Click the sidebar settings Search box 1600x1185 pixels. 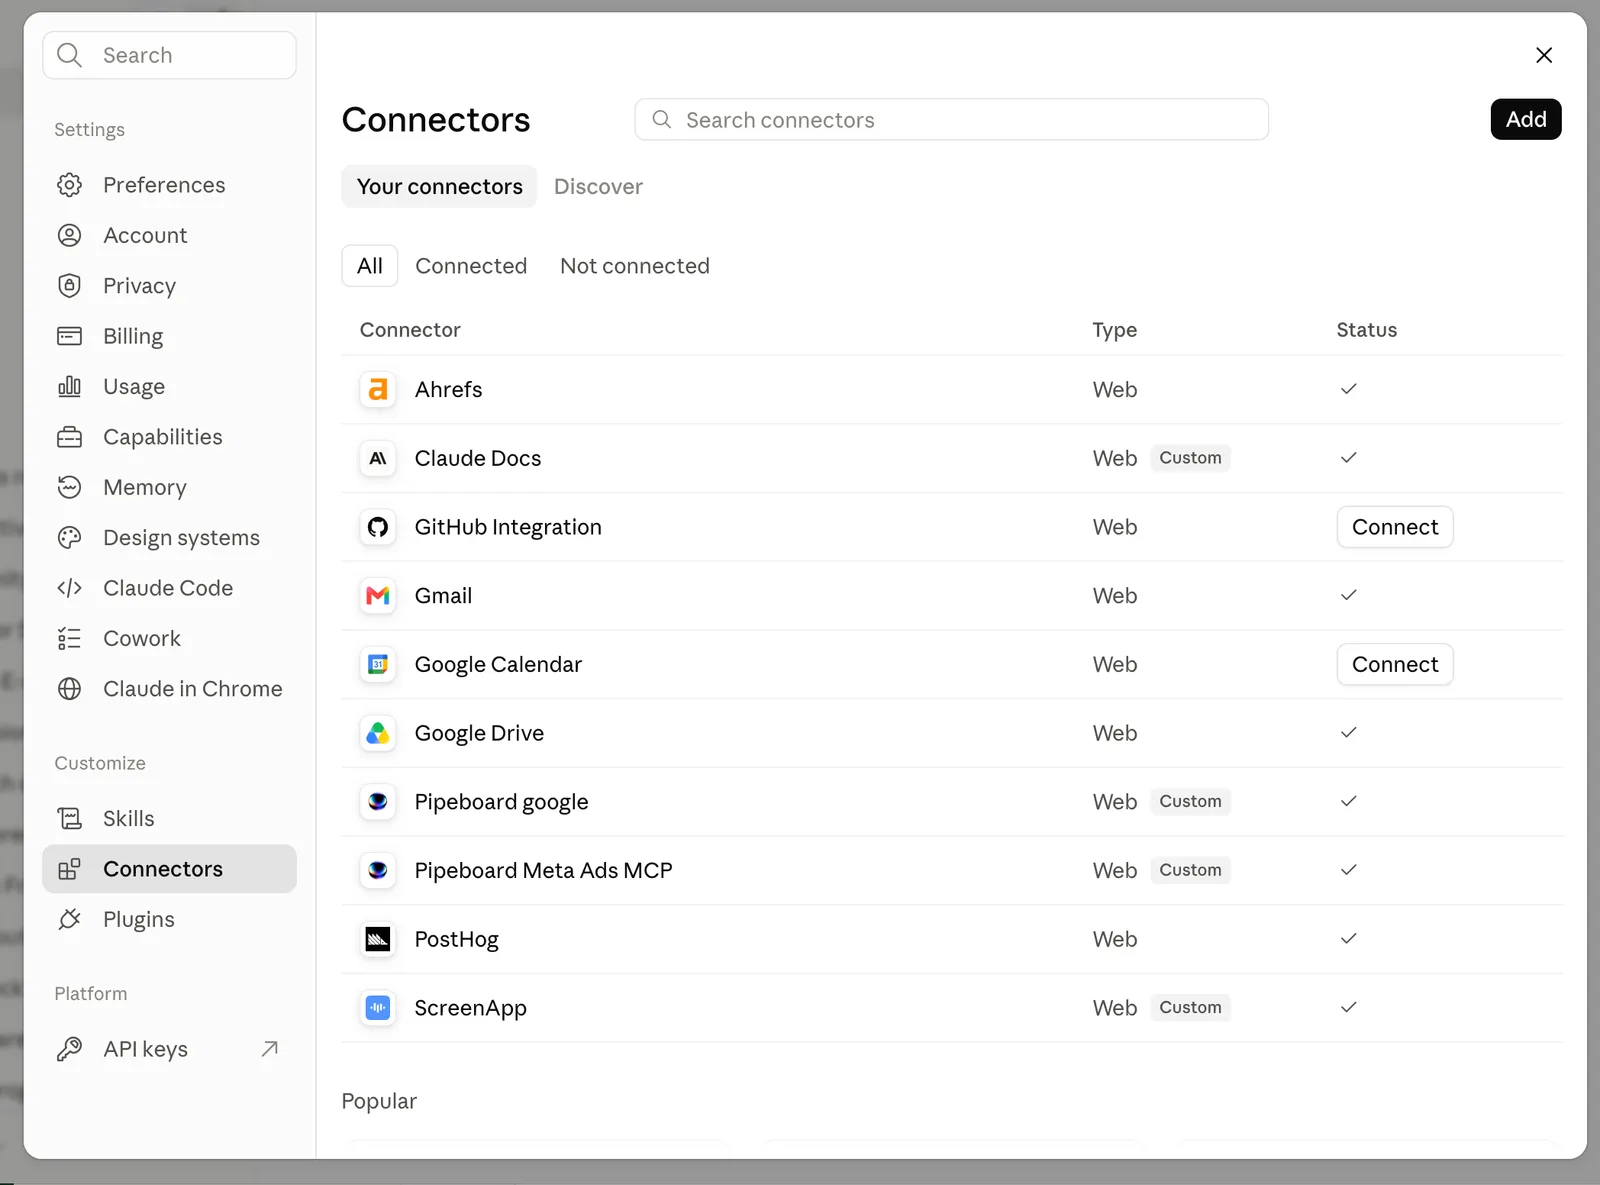point(170,55)
